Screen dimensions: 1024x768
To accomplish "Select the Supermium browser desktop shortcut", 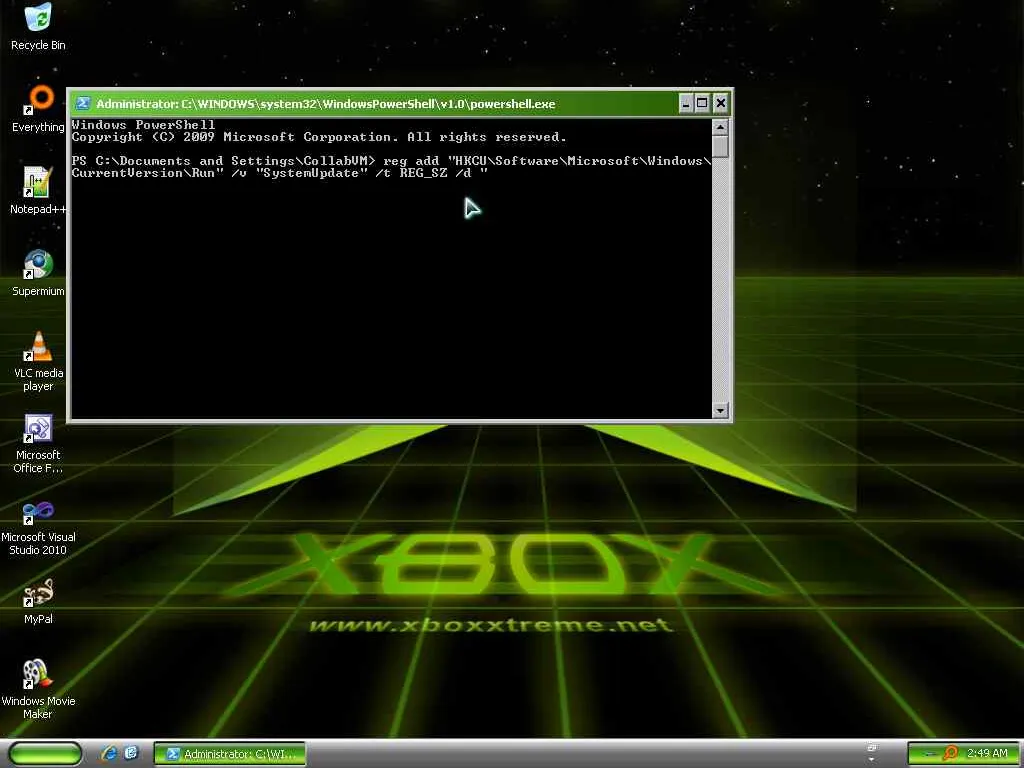I will point(38,273).
